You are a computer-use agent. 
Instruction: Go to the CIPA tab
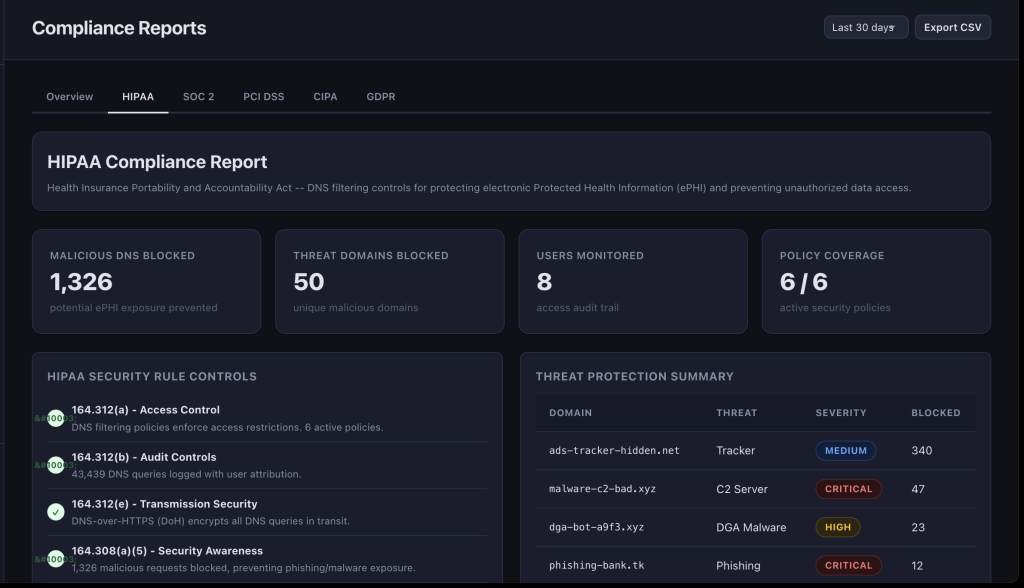325,97
